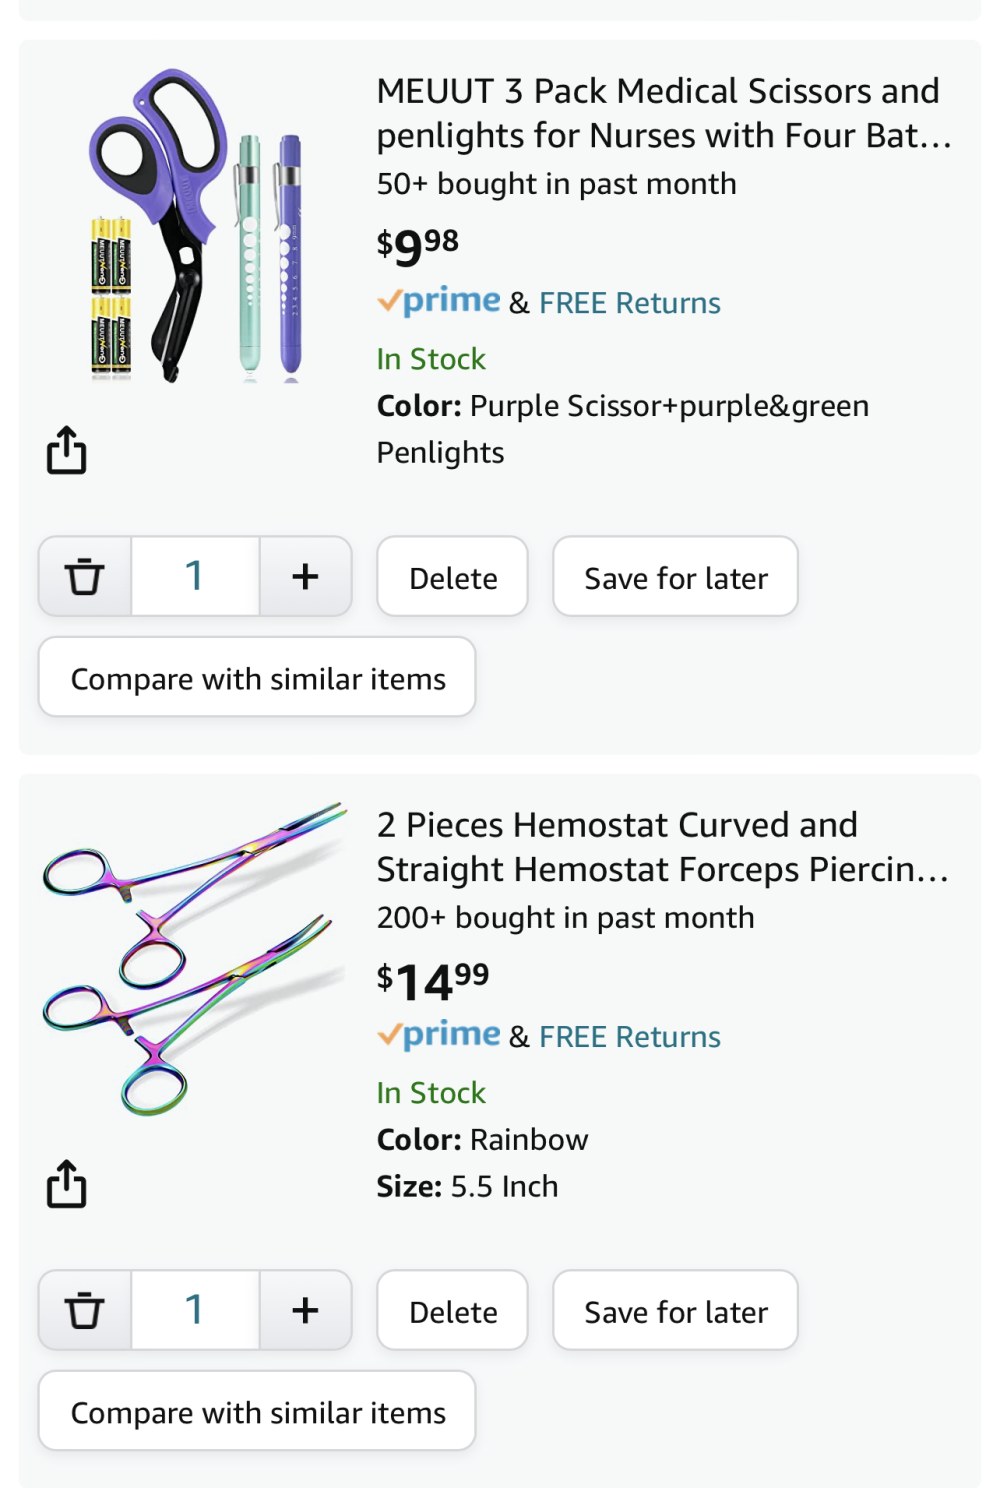Image resolution: width=1000 pixels, height=1488 pixels.
Task: Tap the share icon for the MEUUT scissors
Action: [66, 450]
